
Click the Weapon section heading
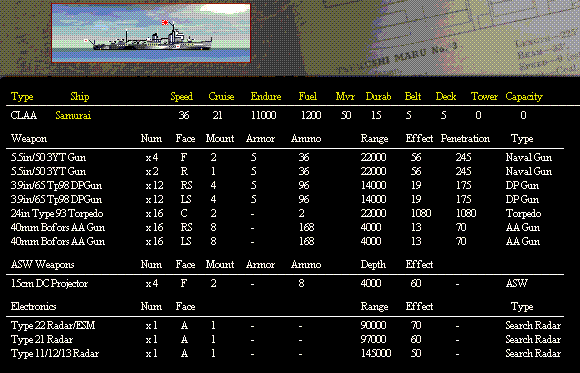click(29, 139)
